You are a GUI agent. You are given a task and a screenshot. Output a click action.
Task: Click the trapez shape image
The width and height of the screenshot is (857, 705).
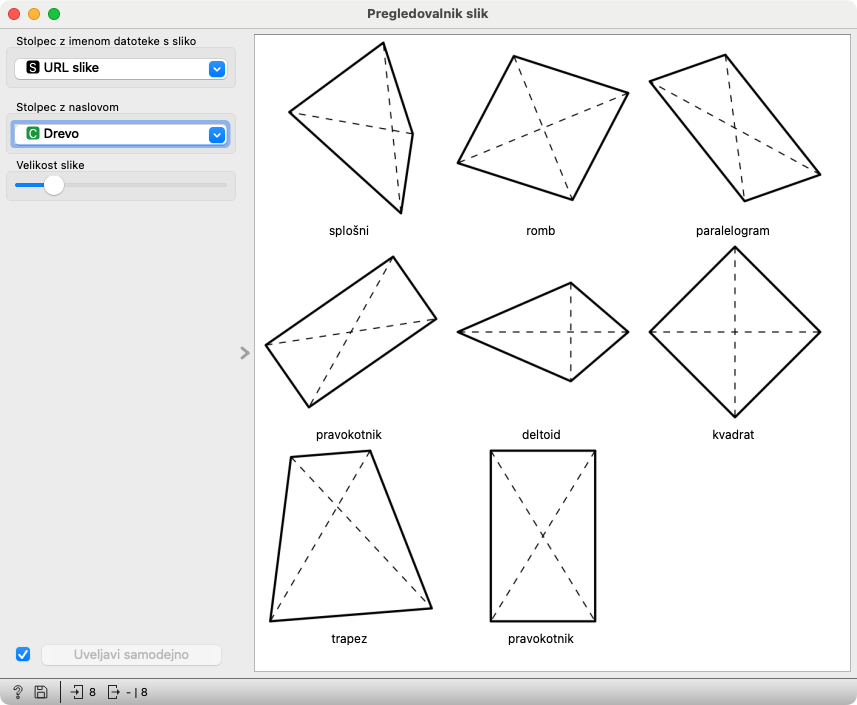pyautogui.click(x=350, y=536)
